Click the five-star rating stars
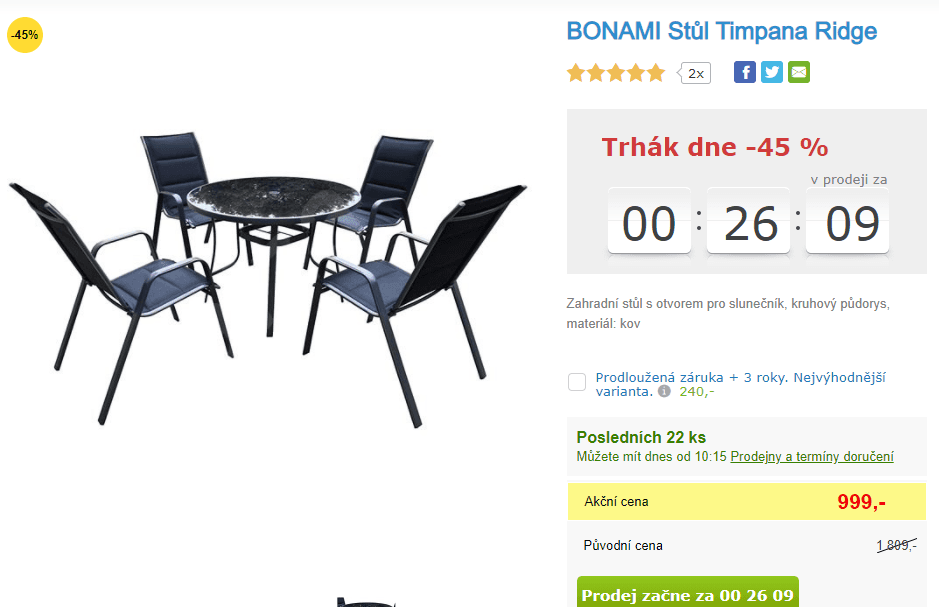Image resolution: width=939 pixels, height=607 pixels. (x=616, y=73)
